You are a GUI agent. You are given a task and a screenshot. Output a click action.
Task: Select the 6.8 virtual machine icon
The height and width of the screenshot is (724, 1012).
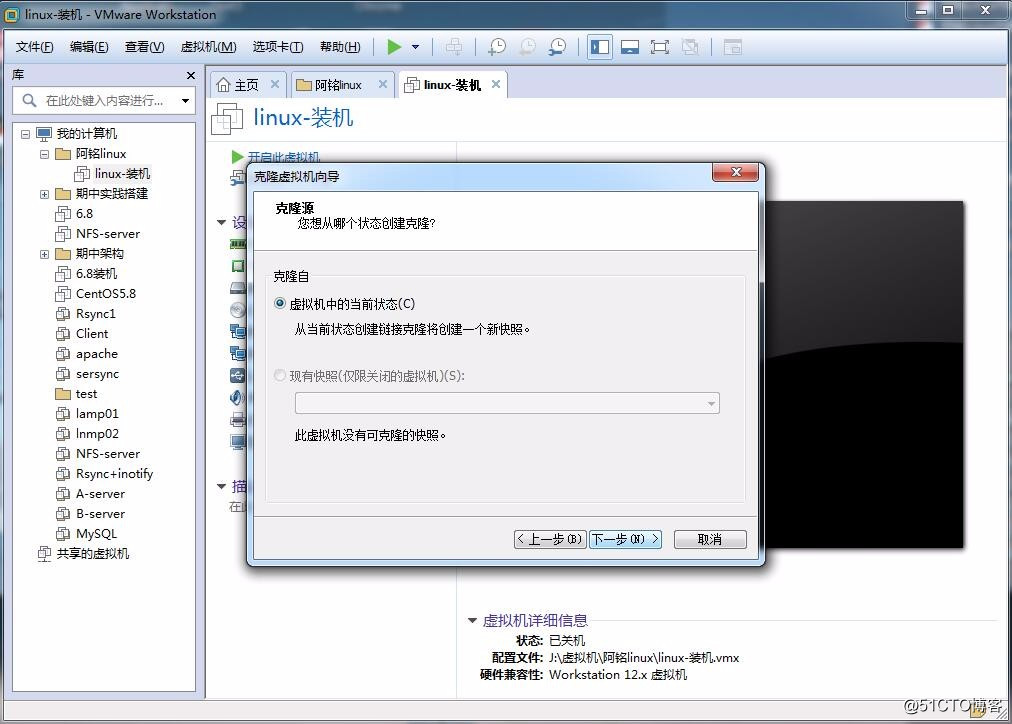(63, 214)
